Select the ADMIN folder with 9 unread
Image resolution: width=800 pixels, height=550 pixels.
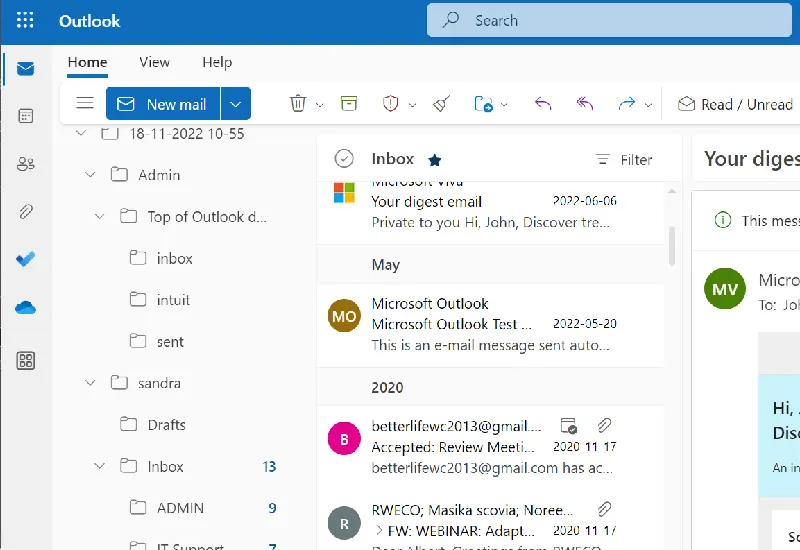[180, 508]
